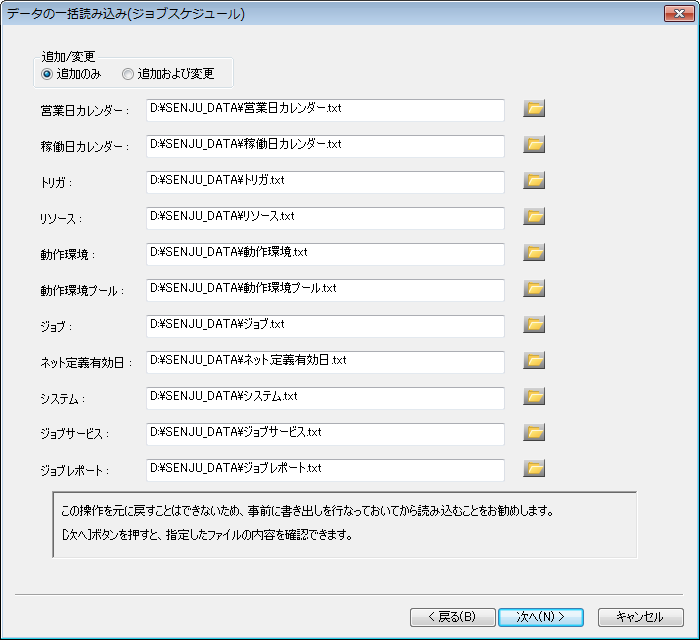
Task: Click the 稼働日カレンダー: label
Action: 85,147
